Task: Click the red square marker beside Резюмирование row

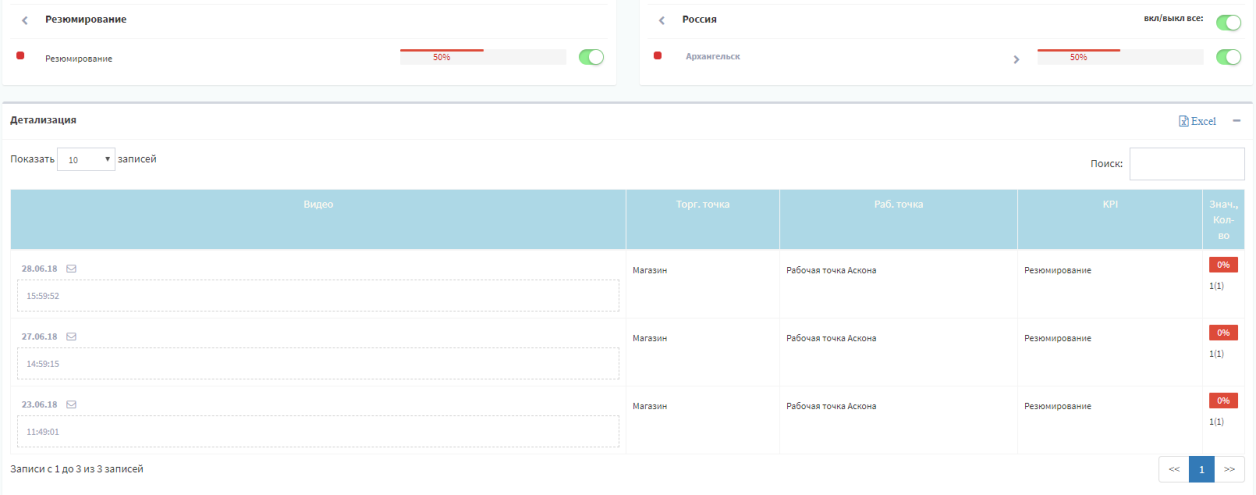Action: click(x=20, y=56)
